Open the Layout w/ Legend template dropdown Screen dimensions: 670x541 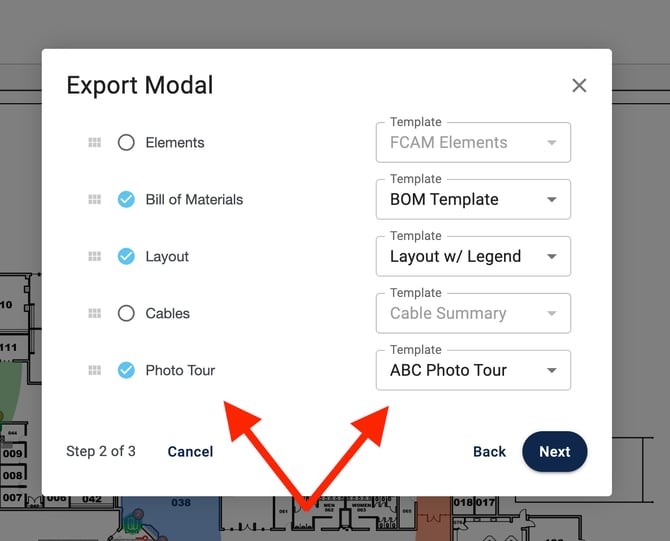(473, 257)
